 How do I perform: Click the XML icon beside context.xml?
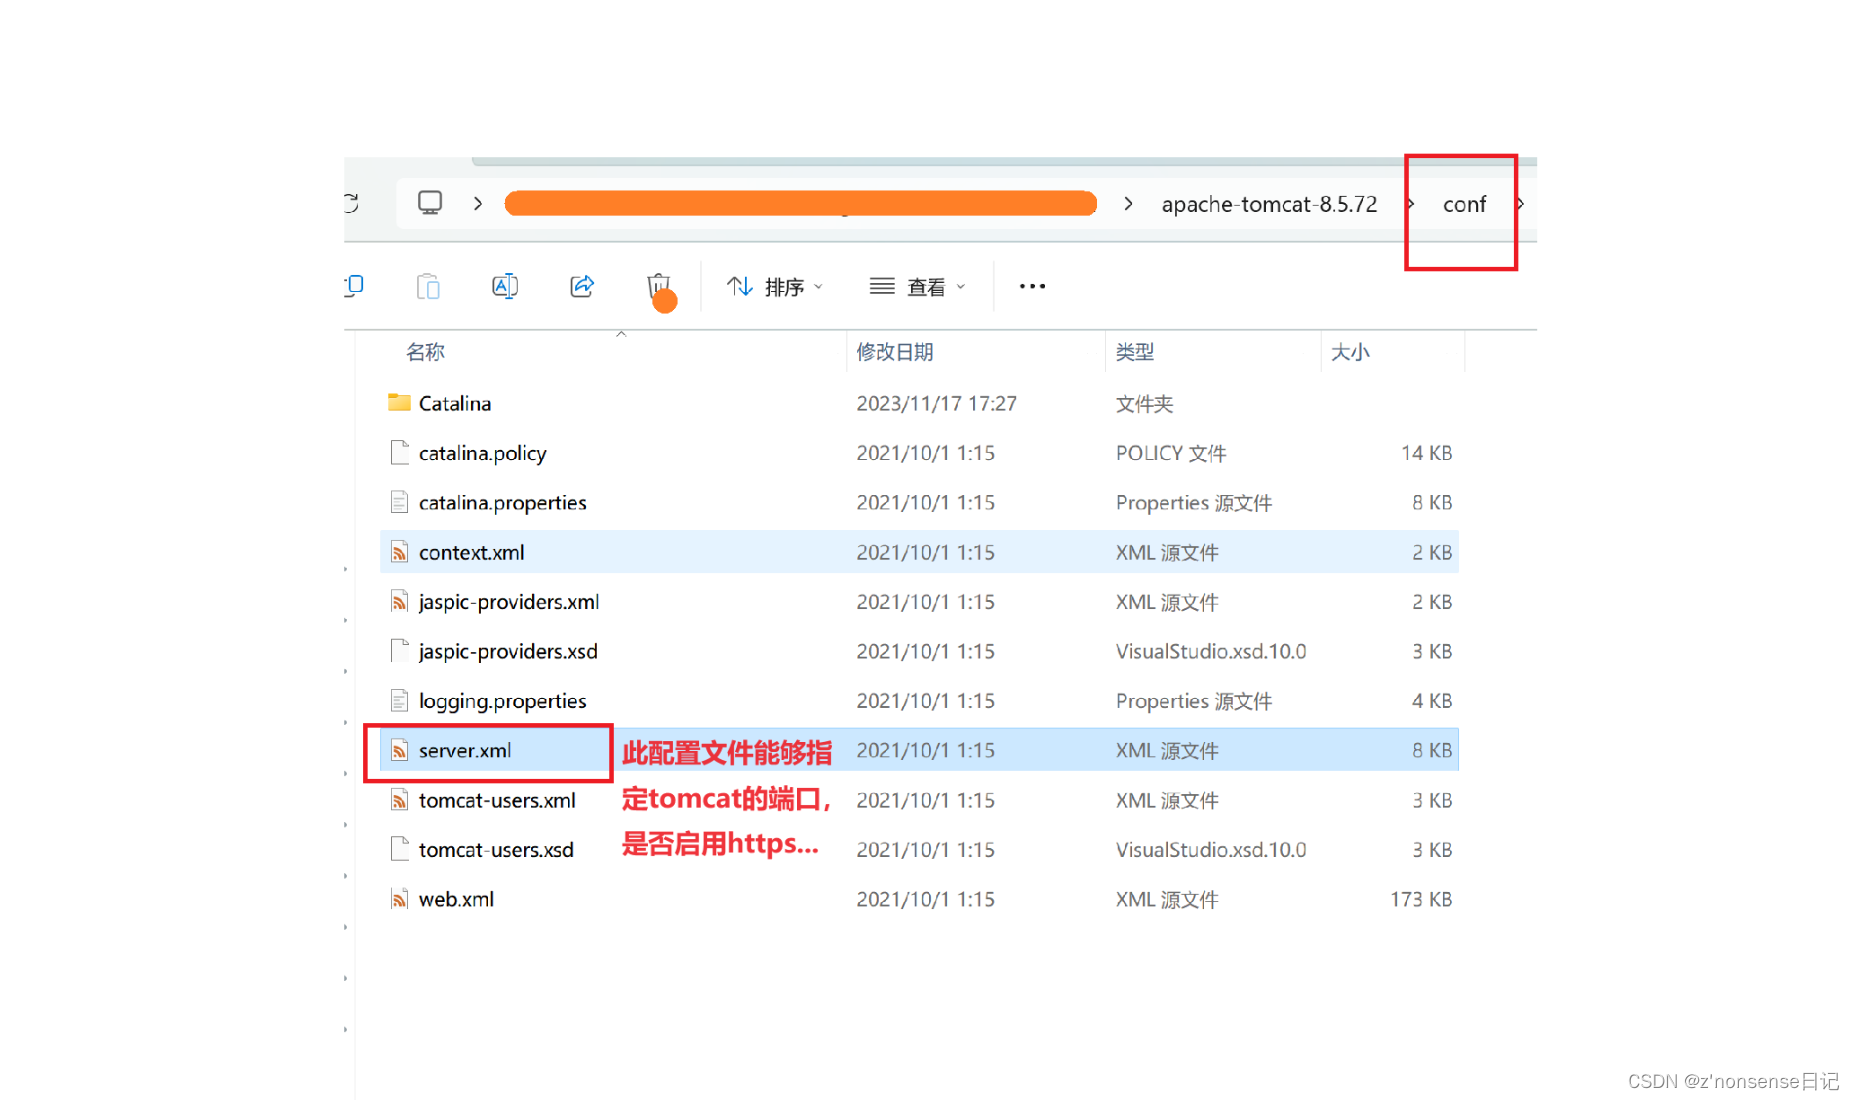tap(399, 552)
